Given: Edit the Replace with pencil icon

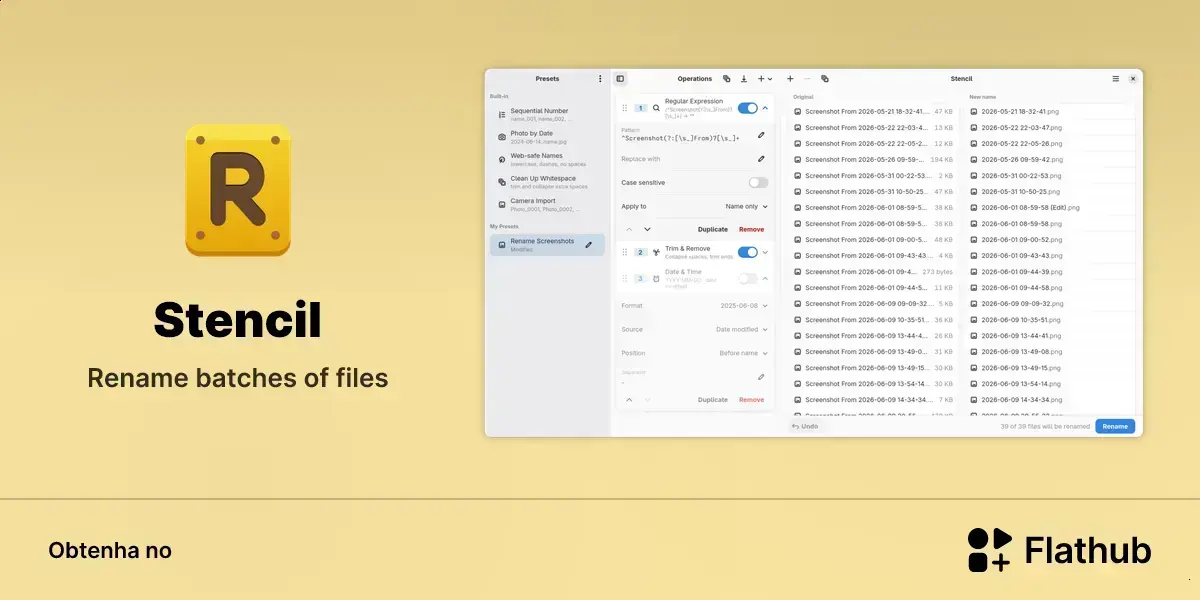Looking at the screenshot, I should click(761, 158).
